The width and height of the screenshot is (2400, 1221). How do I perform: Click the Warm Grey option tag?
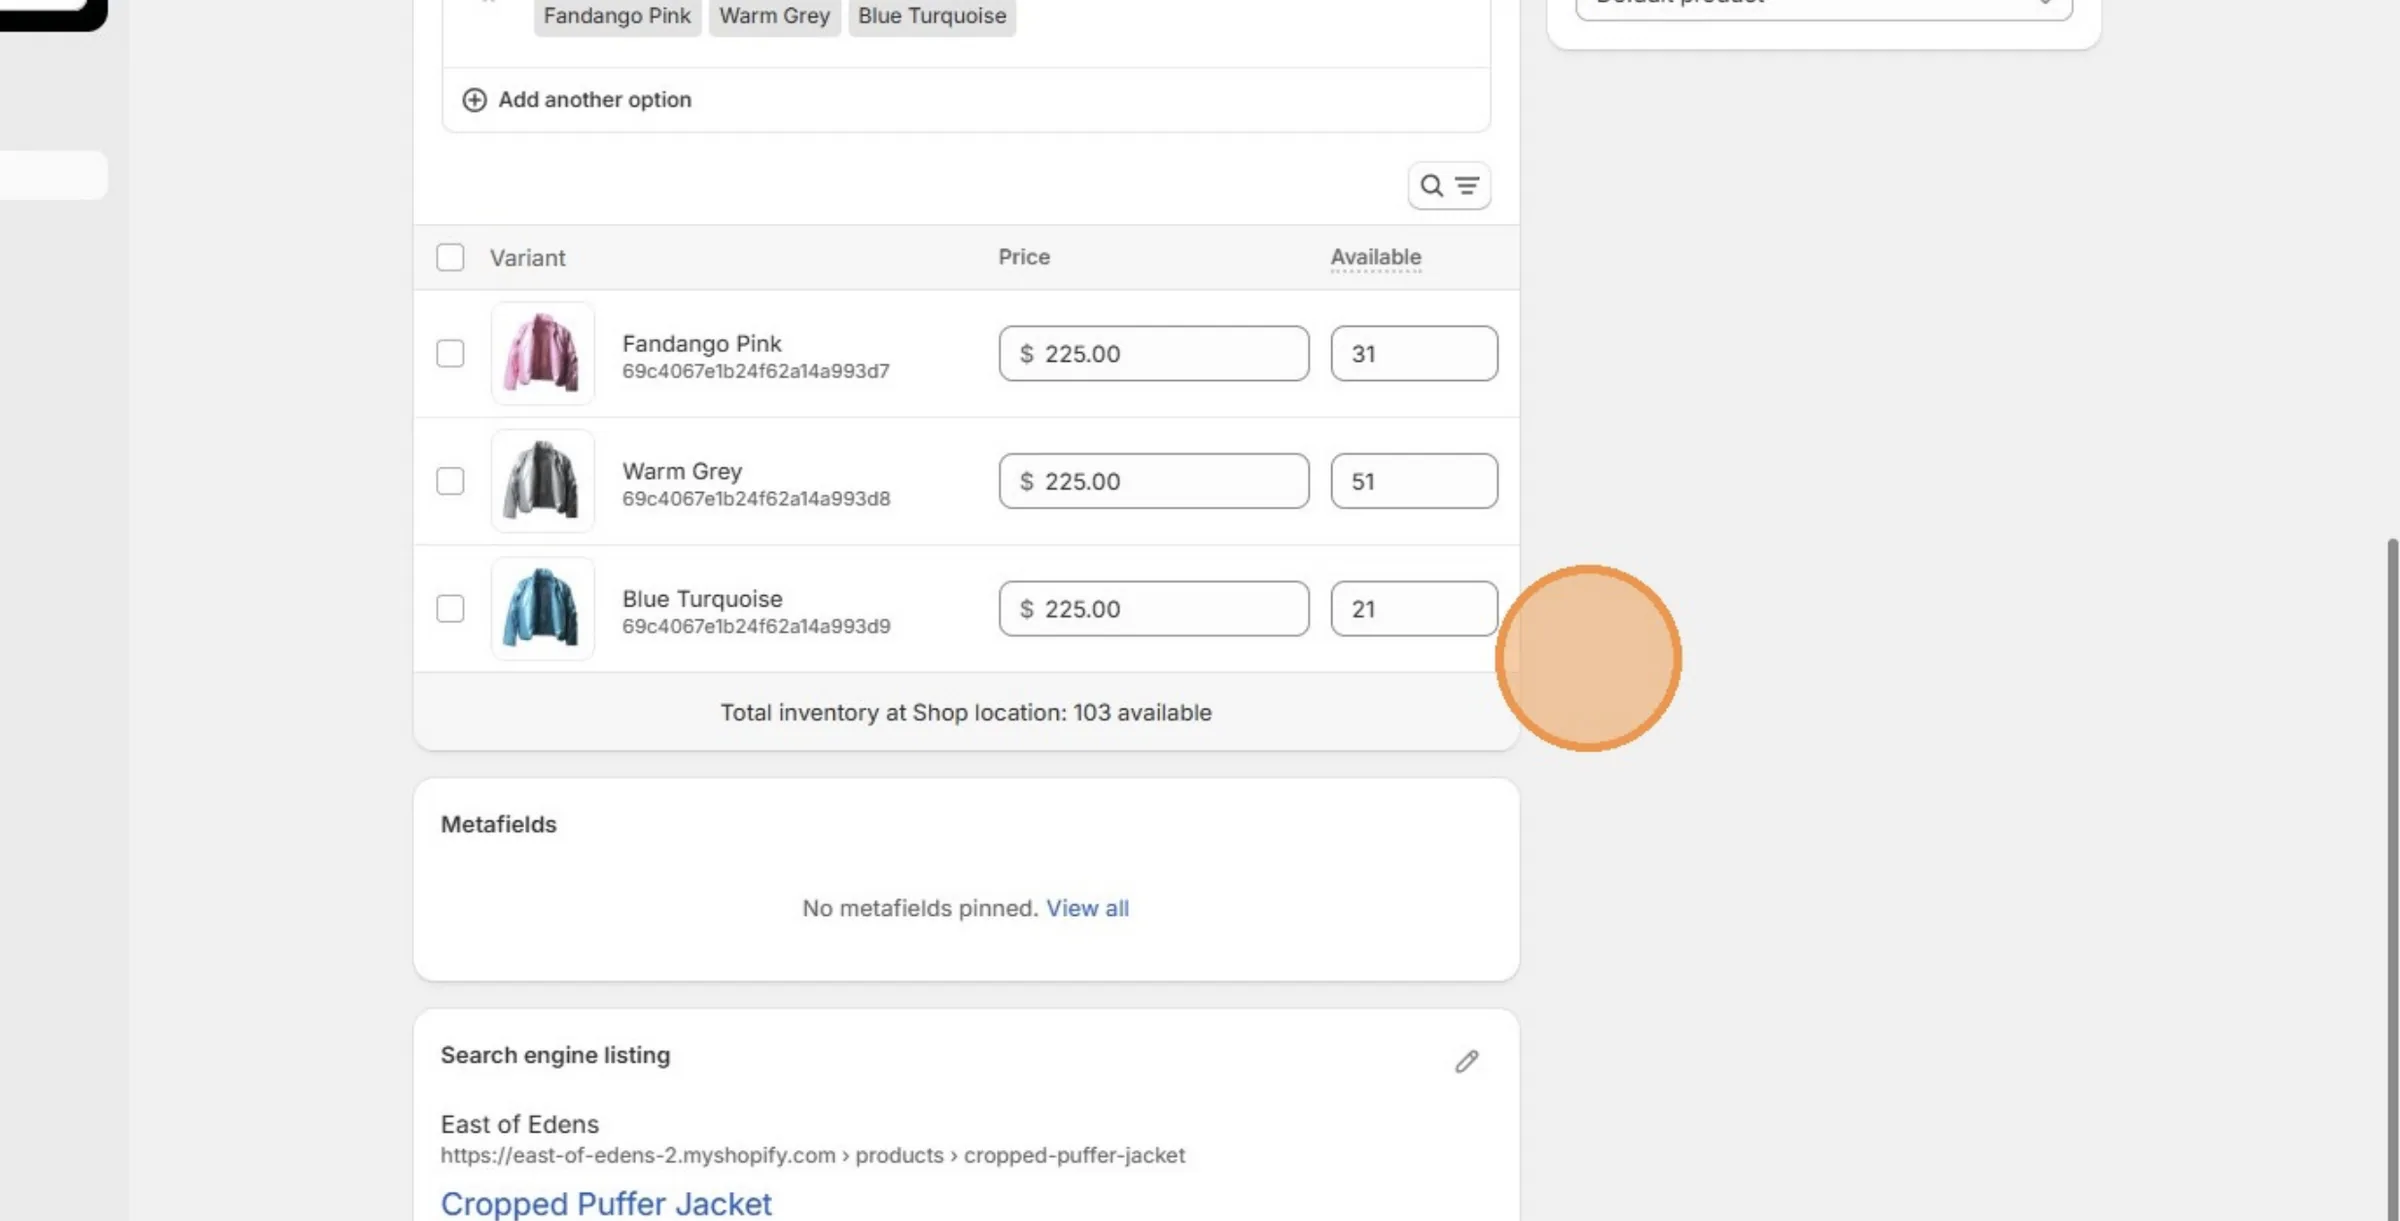pos(774,16)
